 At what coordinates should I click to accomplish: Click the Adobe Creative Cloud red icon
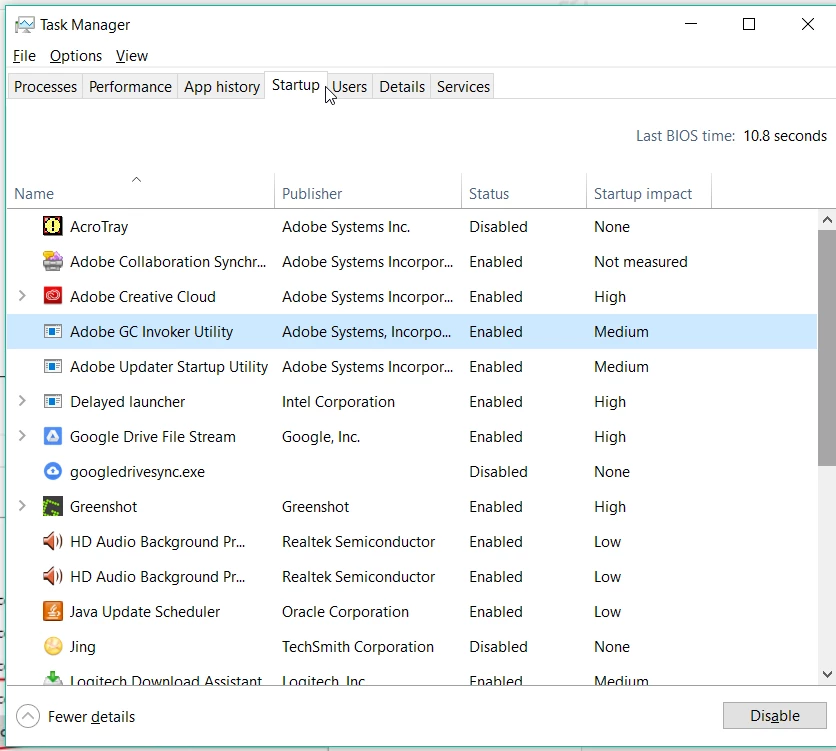[x=52, y=296]
